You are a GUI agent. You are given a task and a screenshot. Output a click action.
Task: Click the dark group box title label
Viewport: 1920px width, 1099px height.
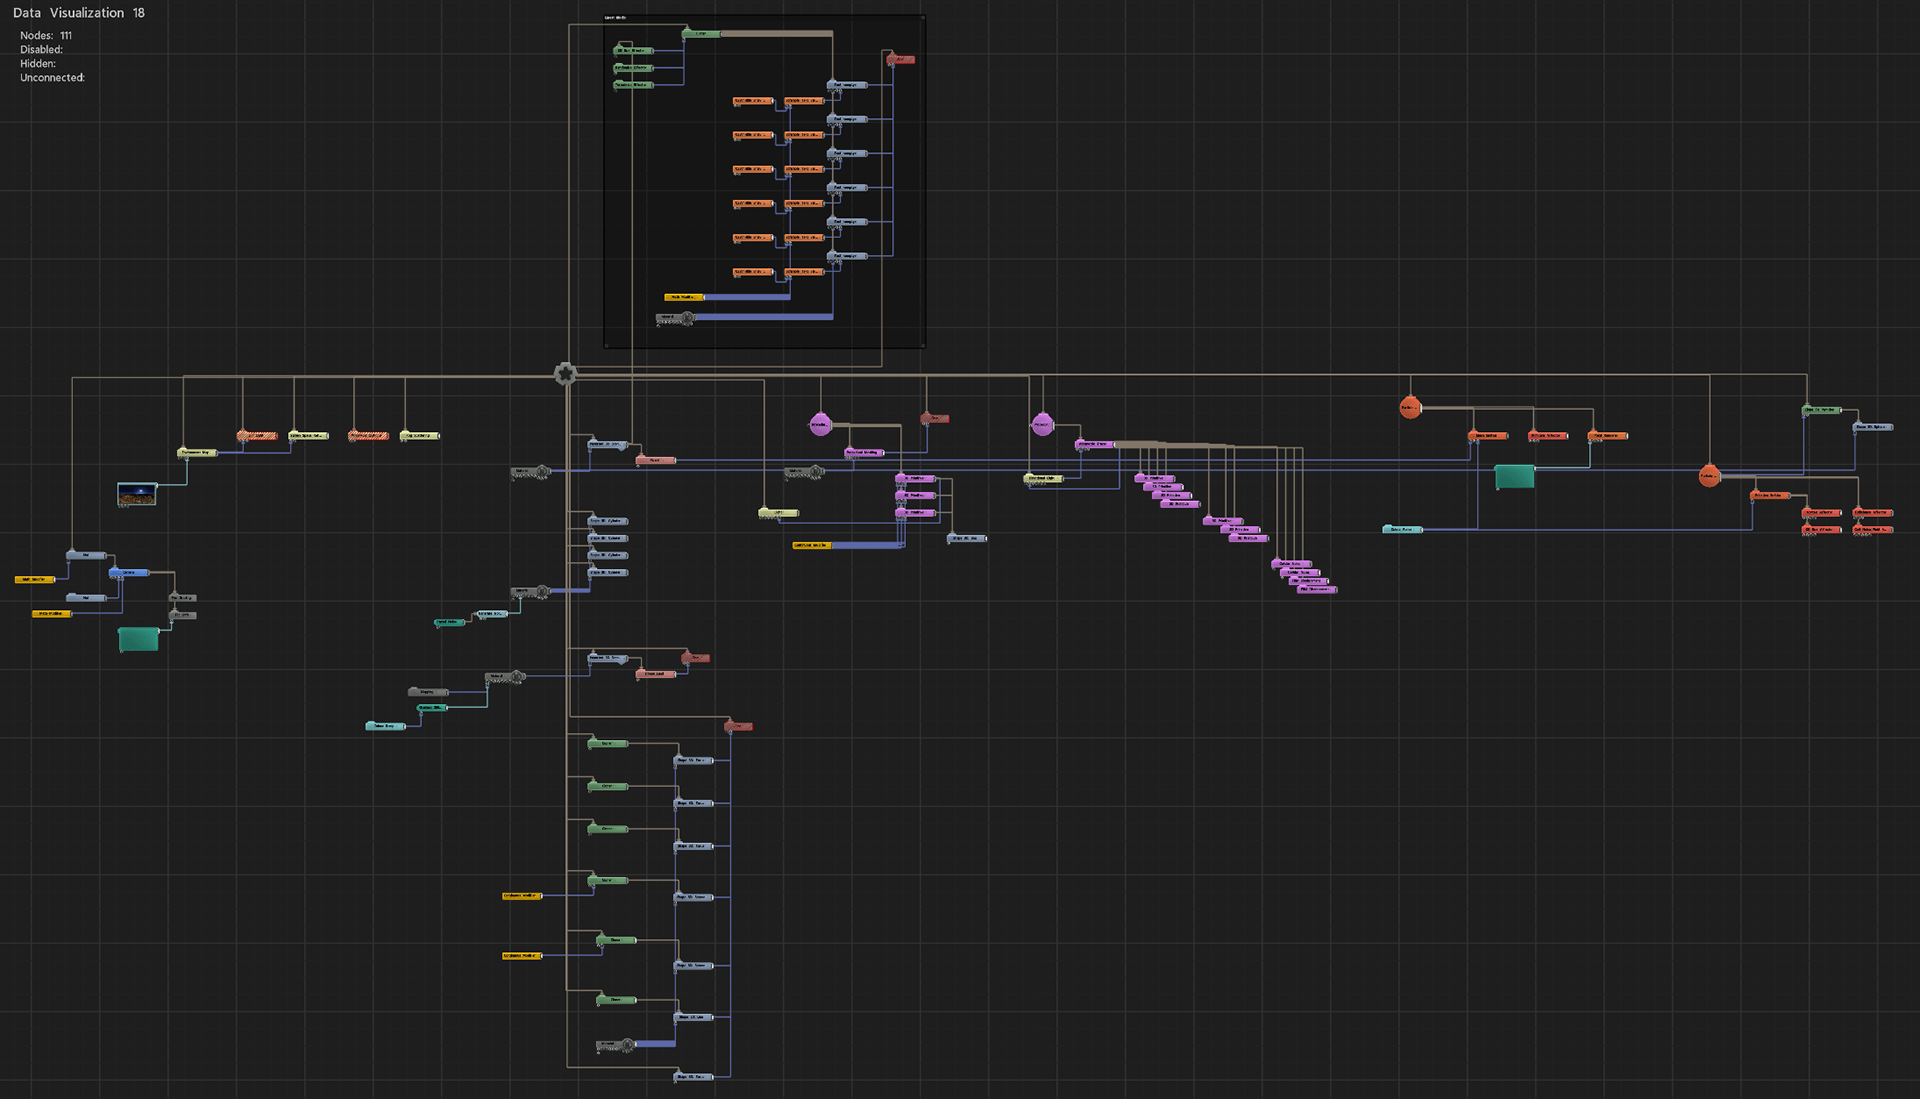[x=615, y=18]
